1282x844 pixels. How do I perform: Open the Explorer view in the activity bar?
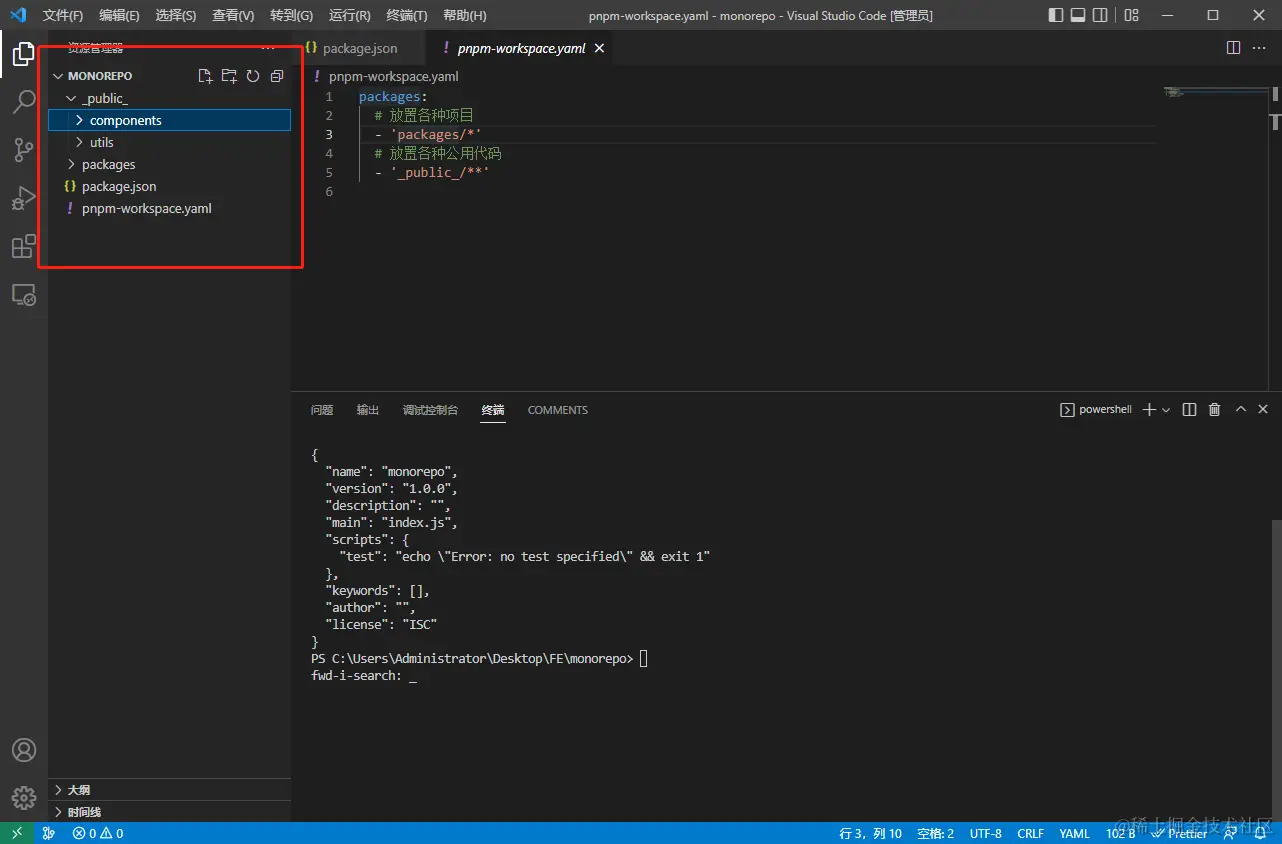coord(24,54)
